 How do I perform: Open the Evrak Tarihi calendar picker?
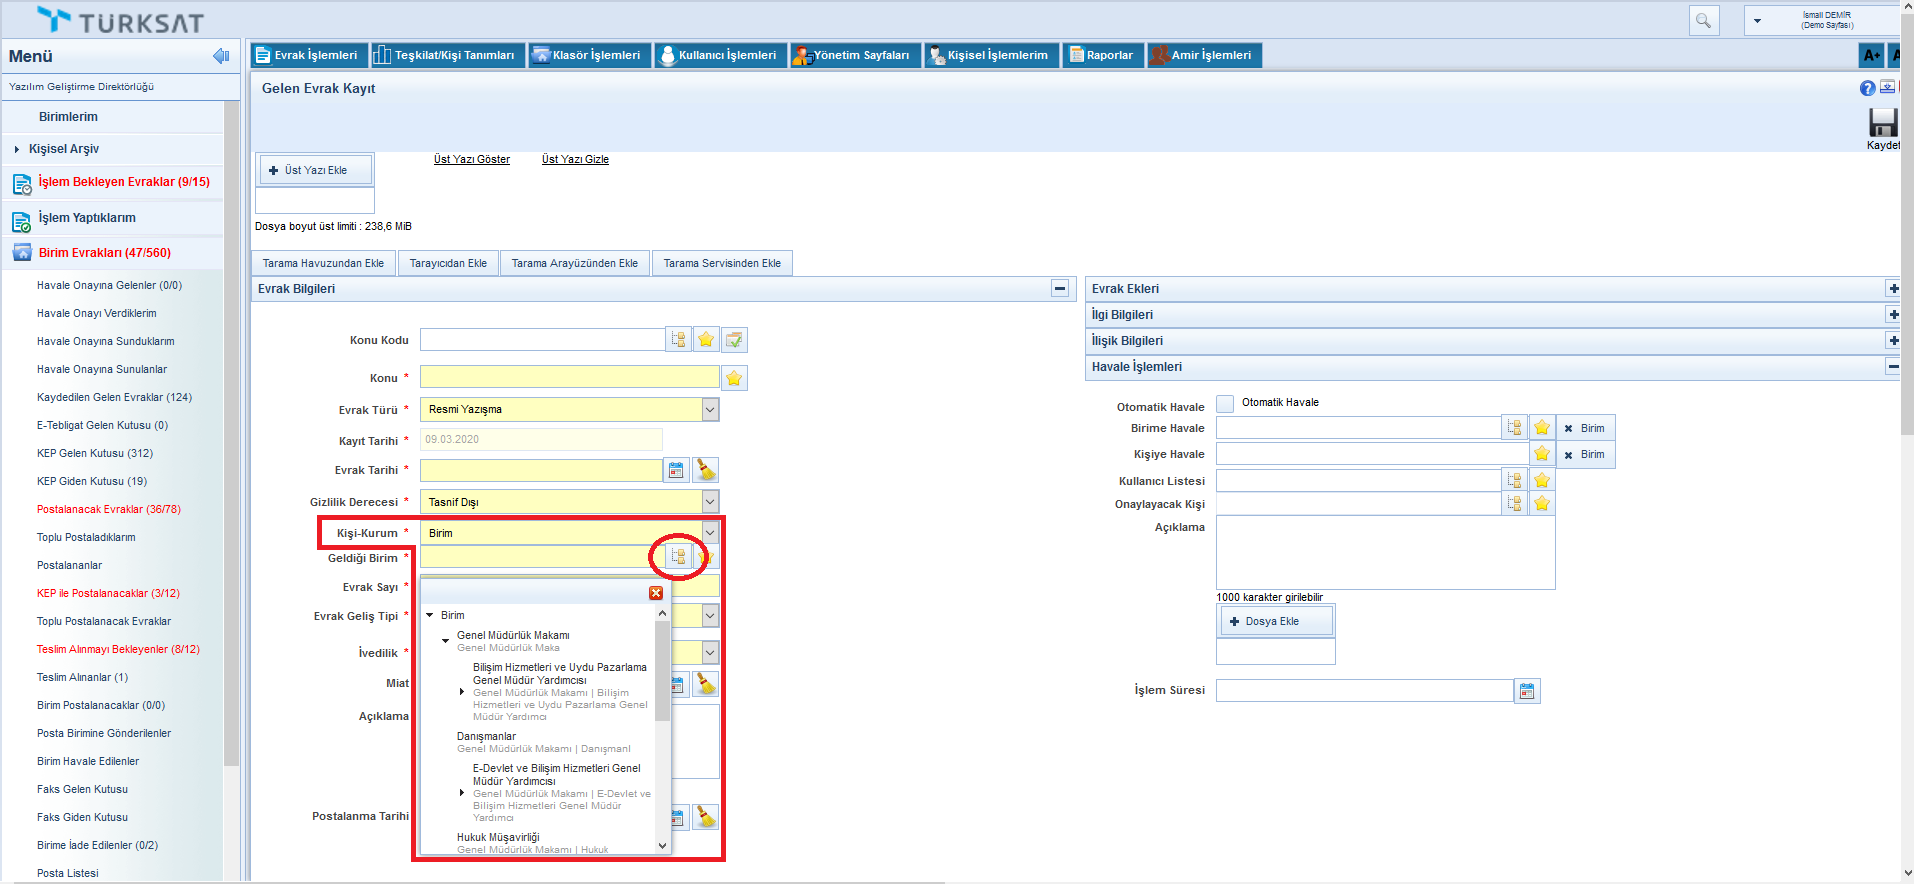(x=676, y=470)
